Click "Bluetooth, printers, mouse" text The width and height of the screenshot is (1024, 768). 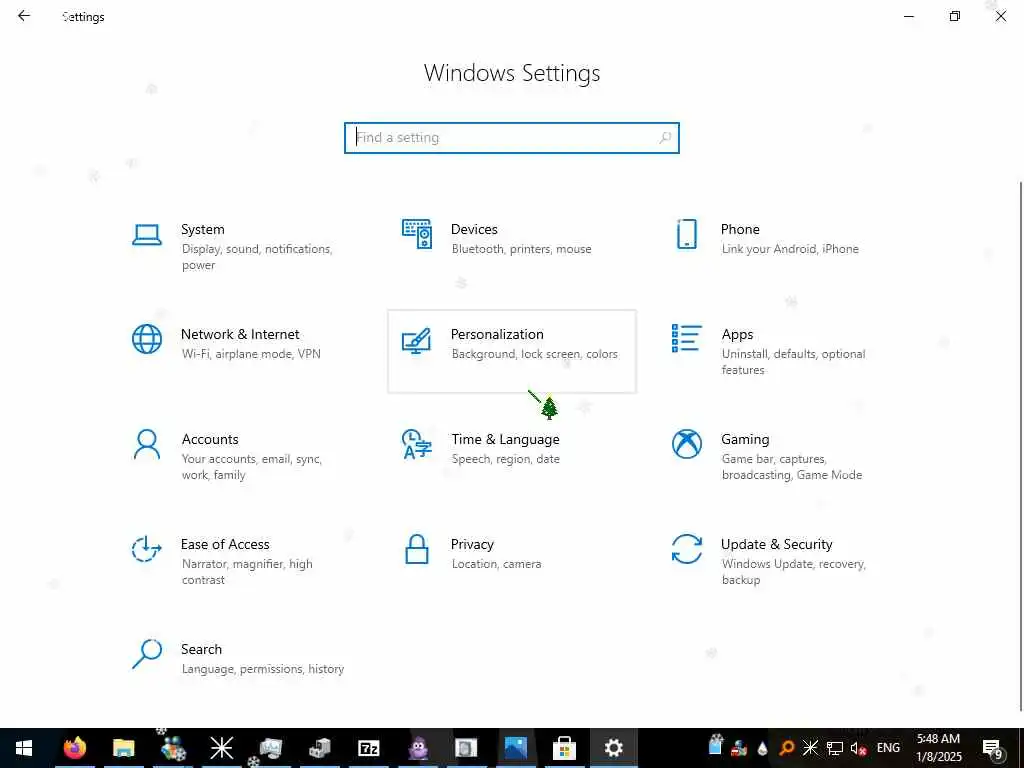point(521,249)
